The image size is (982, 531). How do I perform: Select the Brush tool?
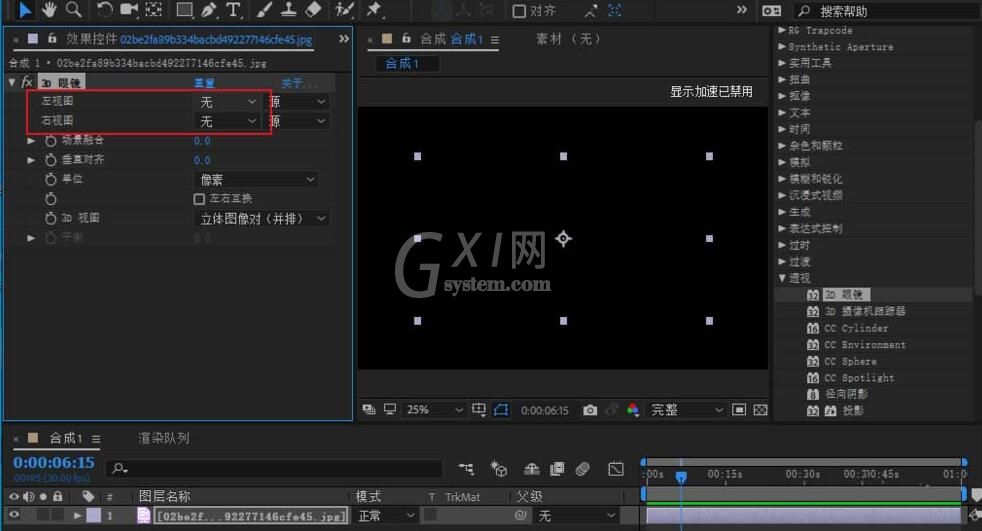click(264, 9)
